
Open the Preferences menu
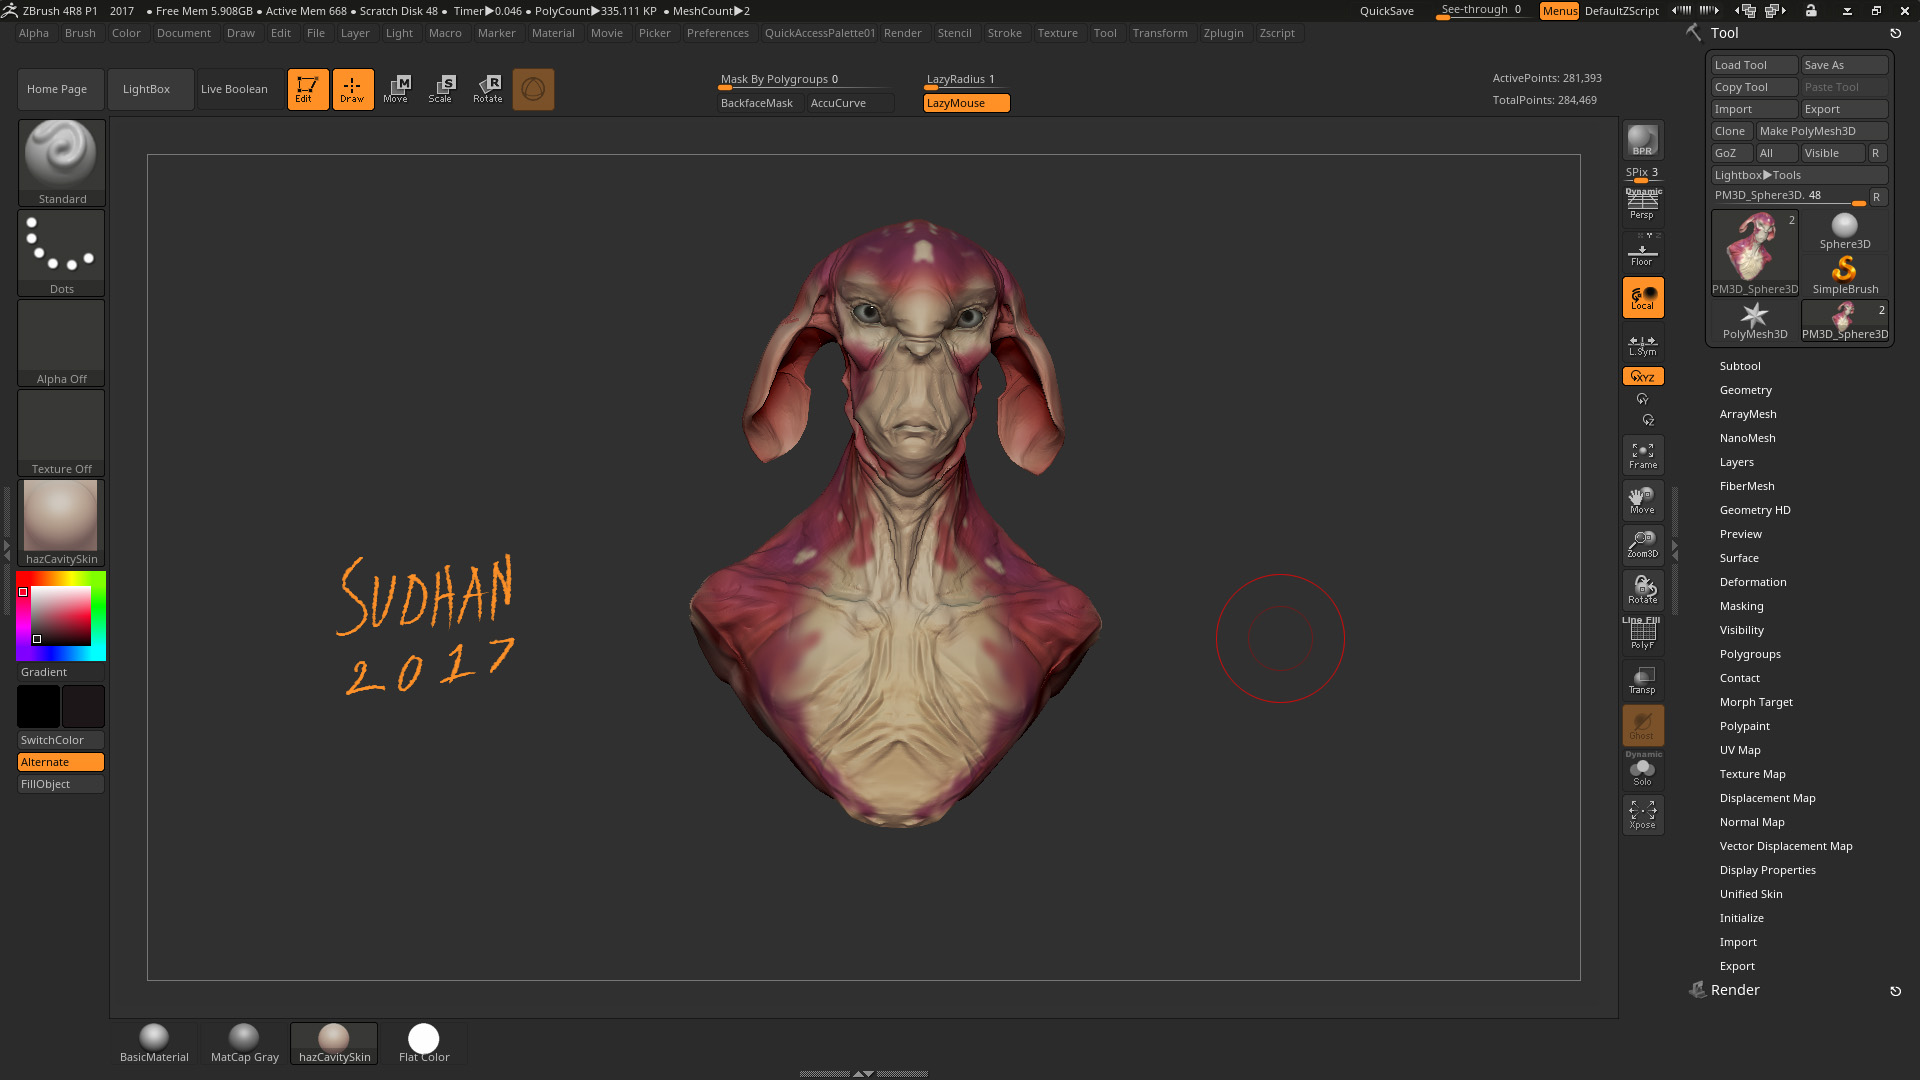click(x=717, y=33)
